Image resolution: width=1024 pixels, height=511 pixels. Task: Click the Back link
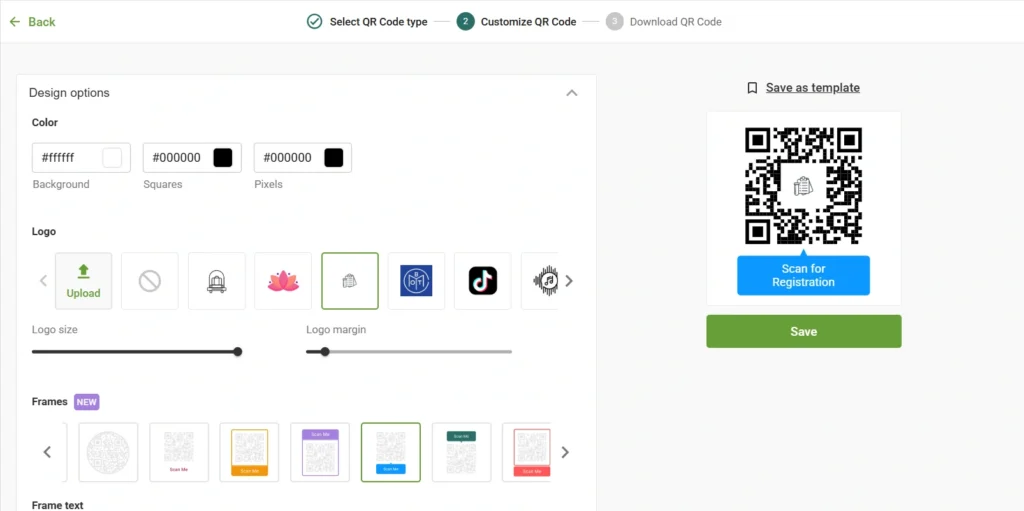(x=42, y=22)
